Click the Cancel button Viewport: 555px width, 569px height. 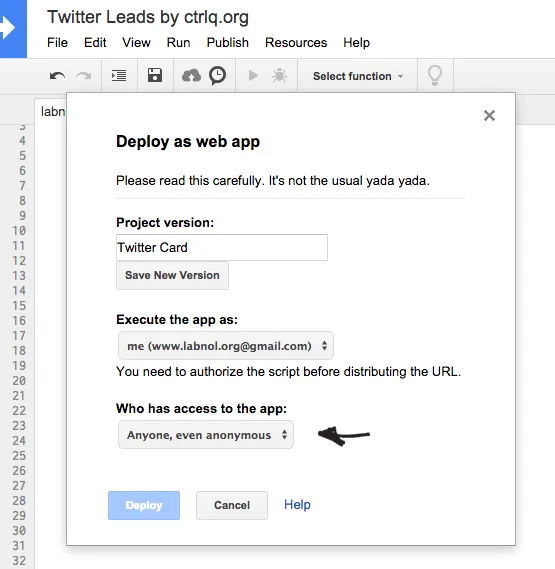pyautogui.click(x=232, y=505)
